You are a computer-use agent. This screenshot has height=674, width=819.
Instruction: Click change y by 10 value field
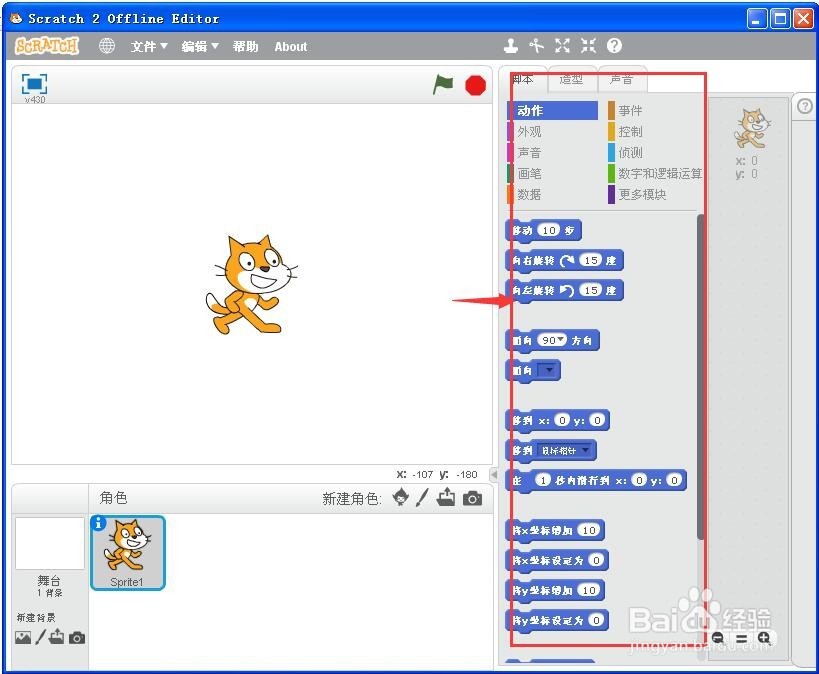(x=589, y=590)
